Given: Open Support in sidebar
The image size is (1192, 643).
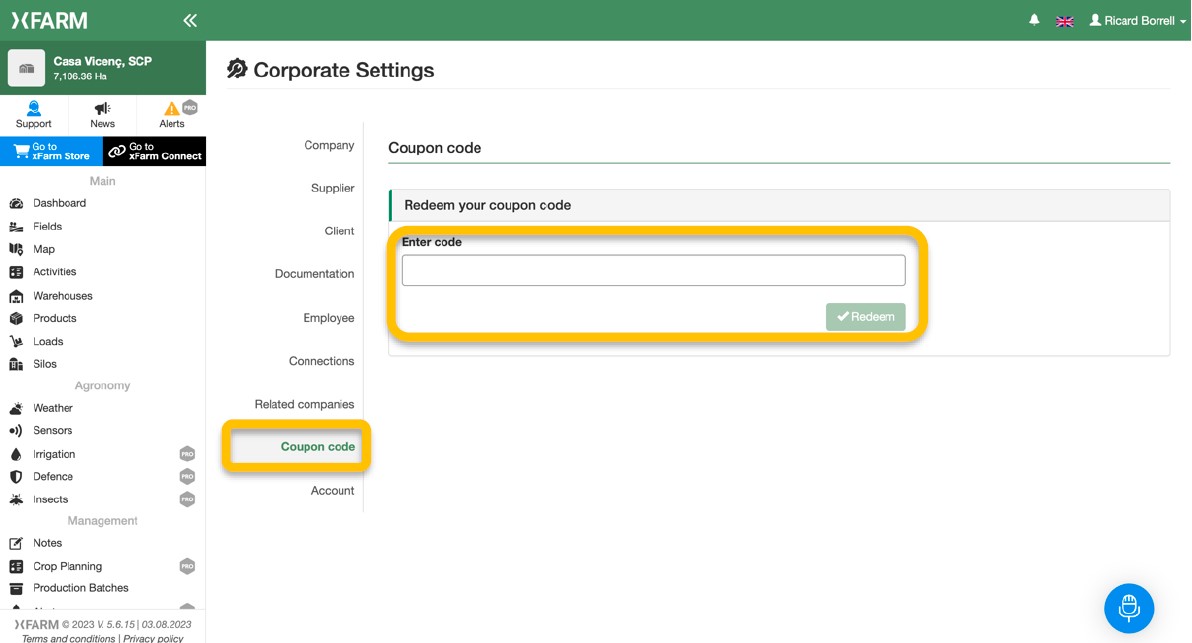Looking at the screenshot, I should tap(33, 115).
